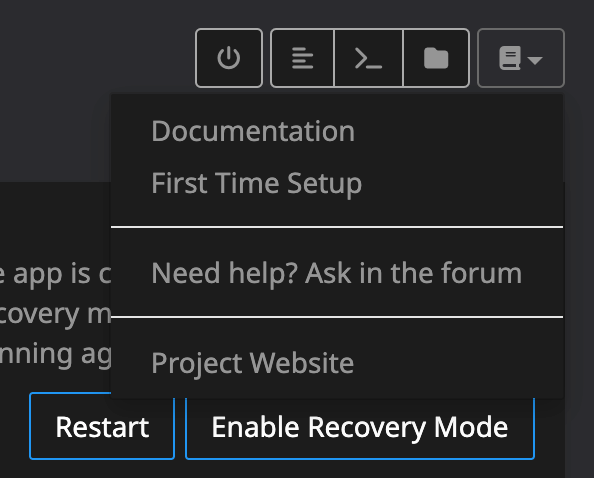594x478 pixels.
Task: Select Documentation from the dropdown menu
Action: point(253,131)
